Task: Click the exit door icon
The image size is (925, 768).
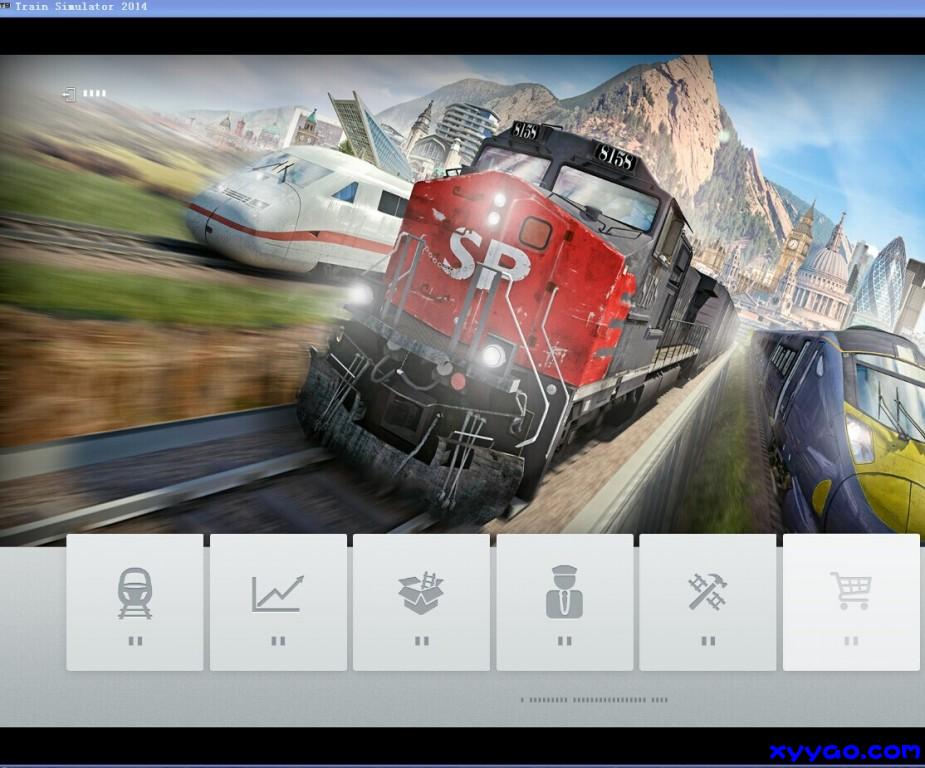Action: click(68, 94)
